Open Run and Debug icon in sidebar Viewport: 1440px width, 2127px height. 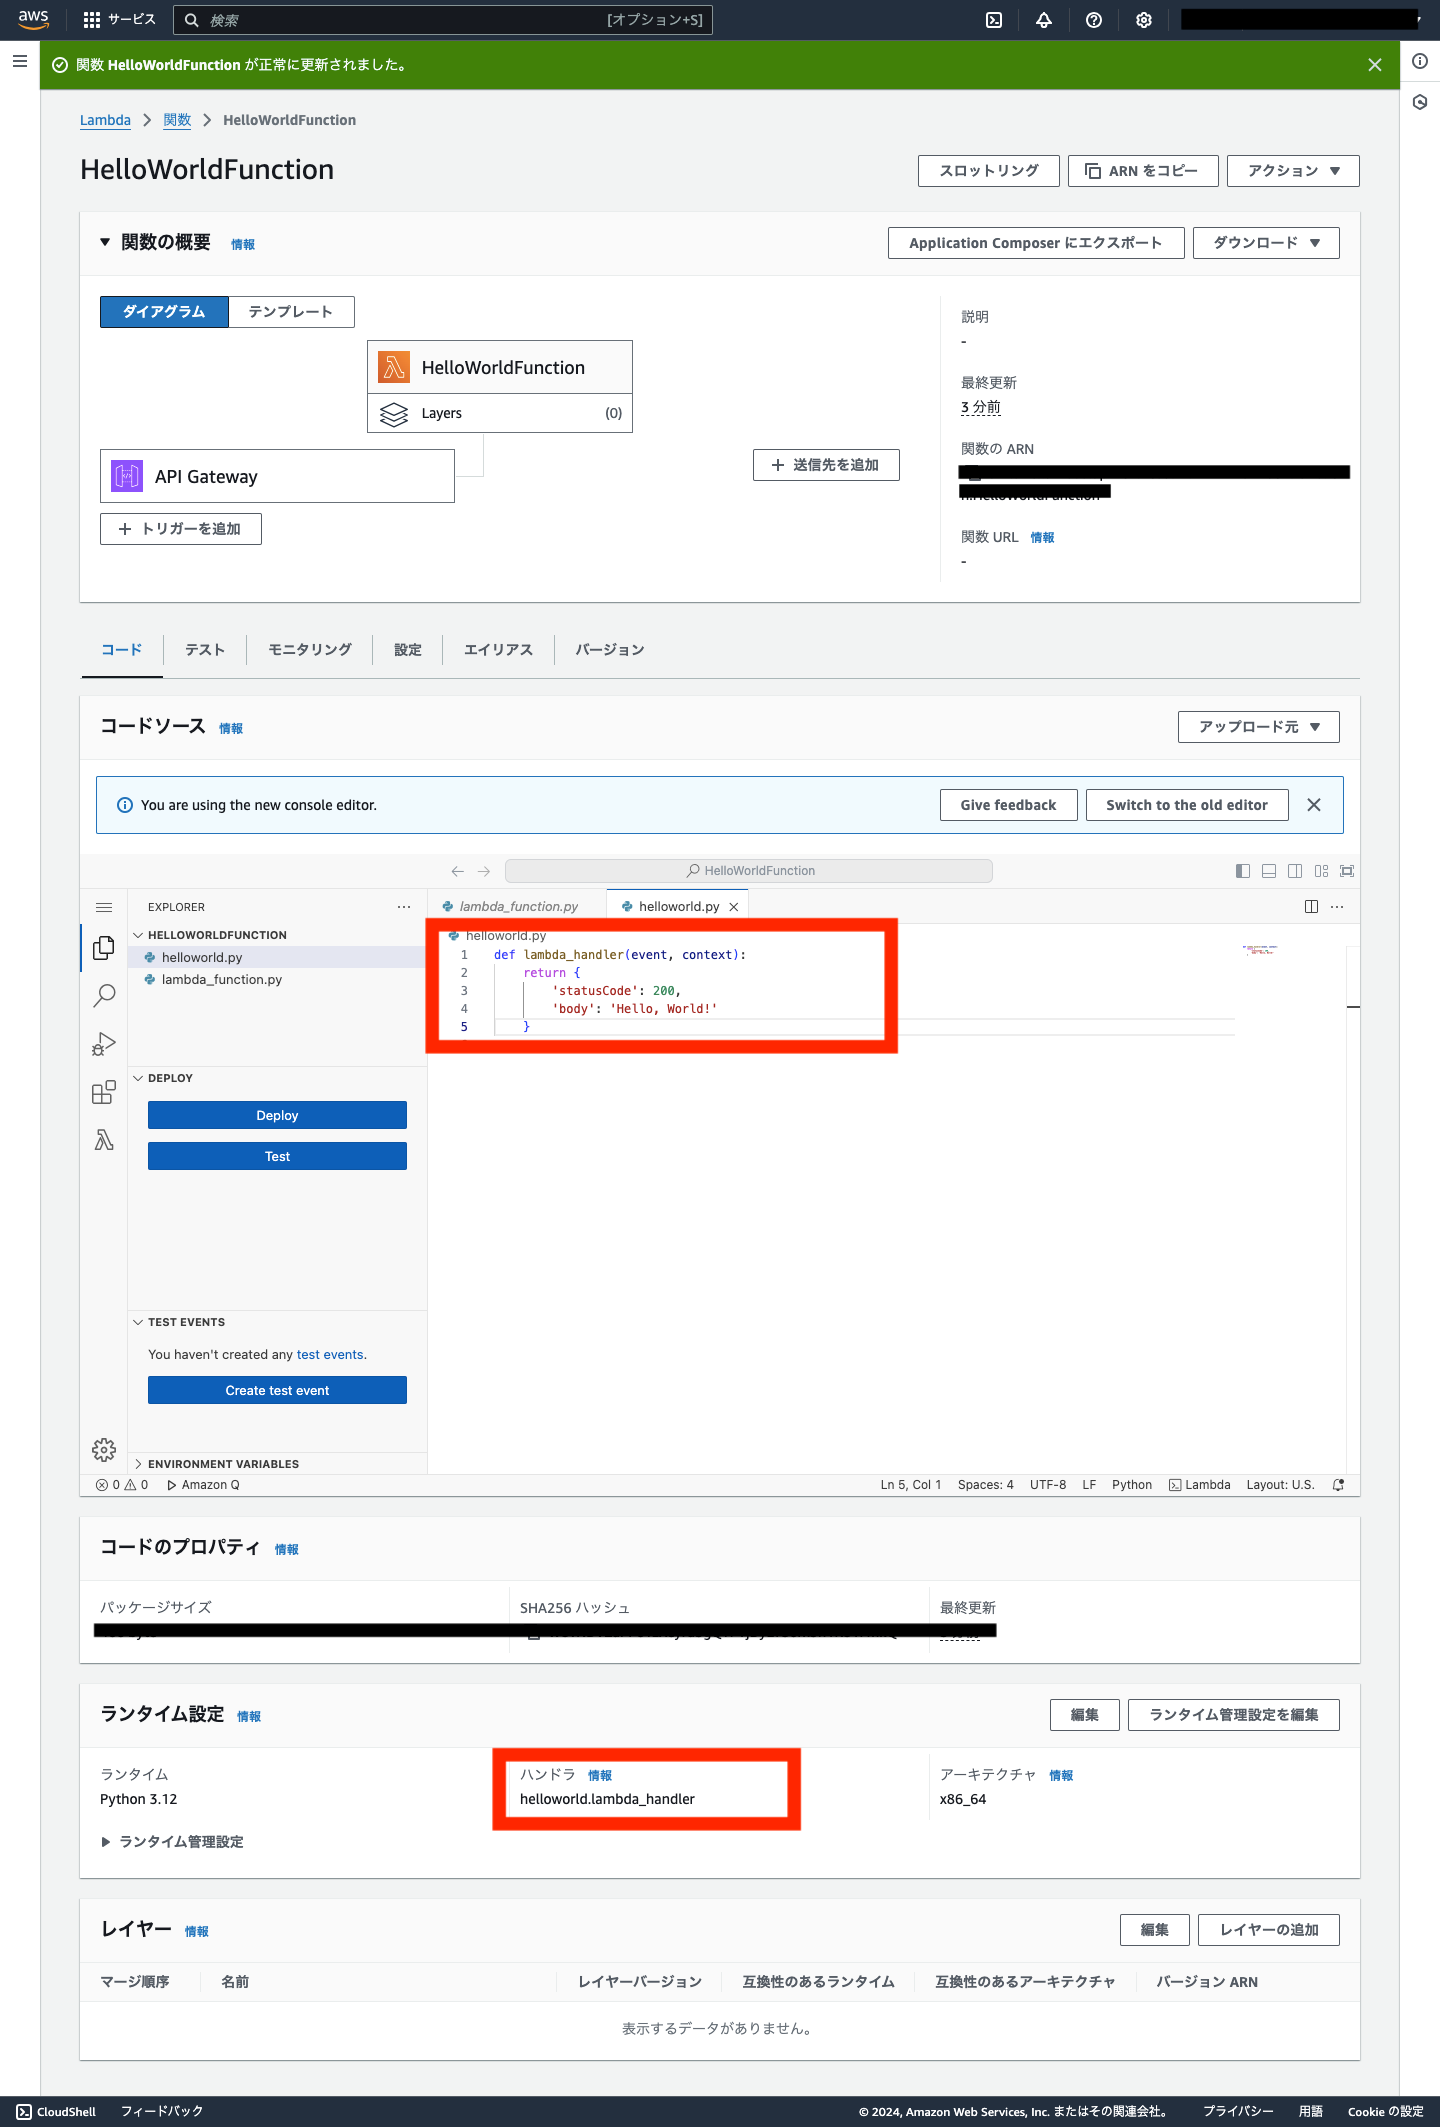click(x=104, y=1044)
